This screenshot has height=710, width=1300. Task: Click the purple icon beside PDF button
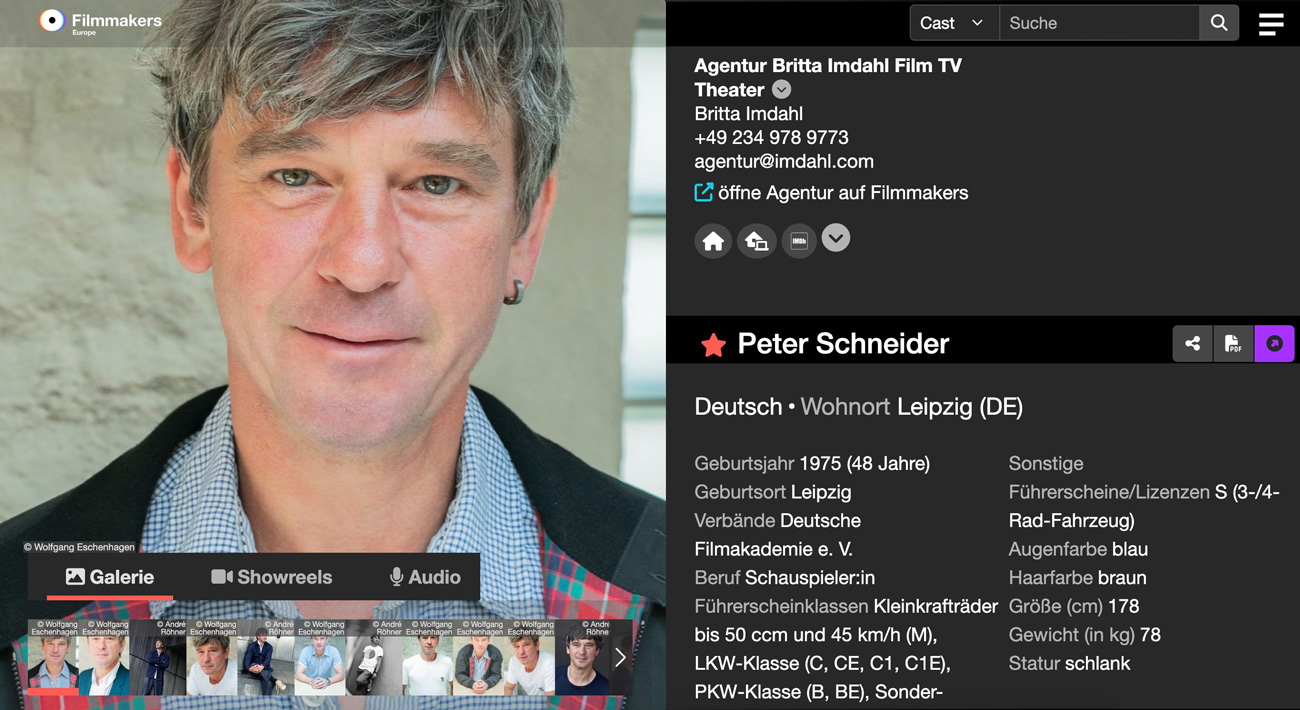(1274, 344)
